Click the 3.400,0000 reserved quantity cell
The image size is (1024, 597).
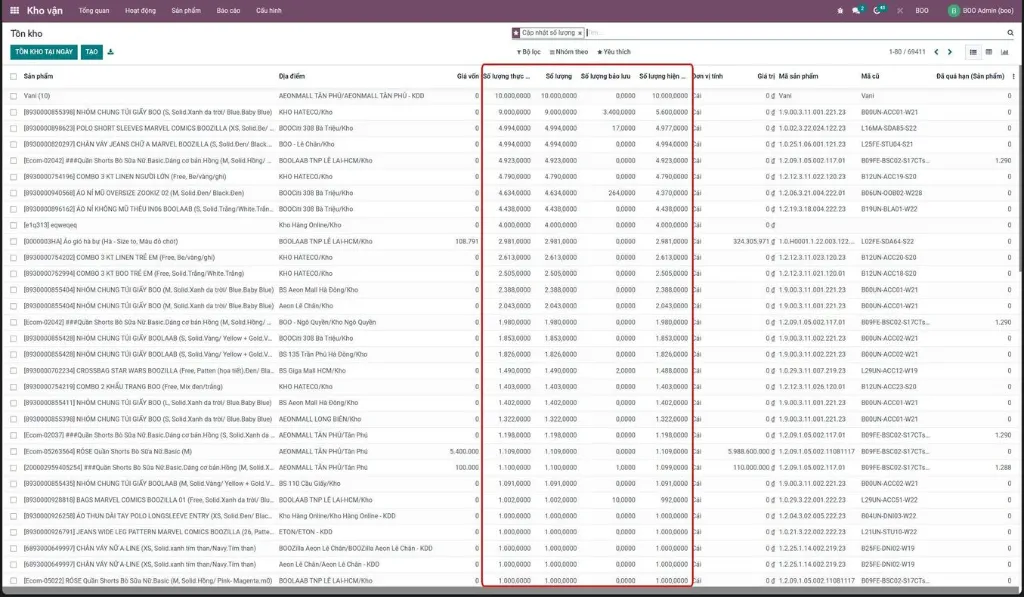point(618,112)
